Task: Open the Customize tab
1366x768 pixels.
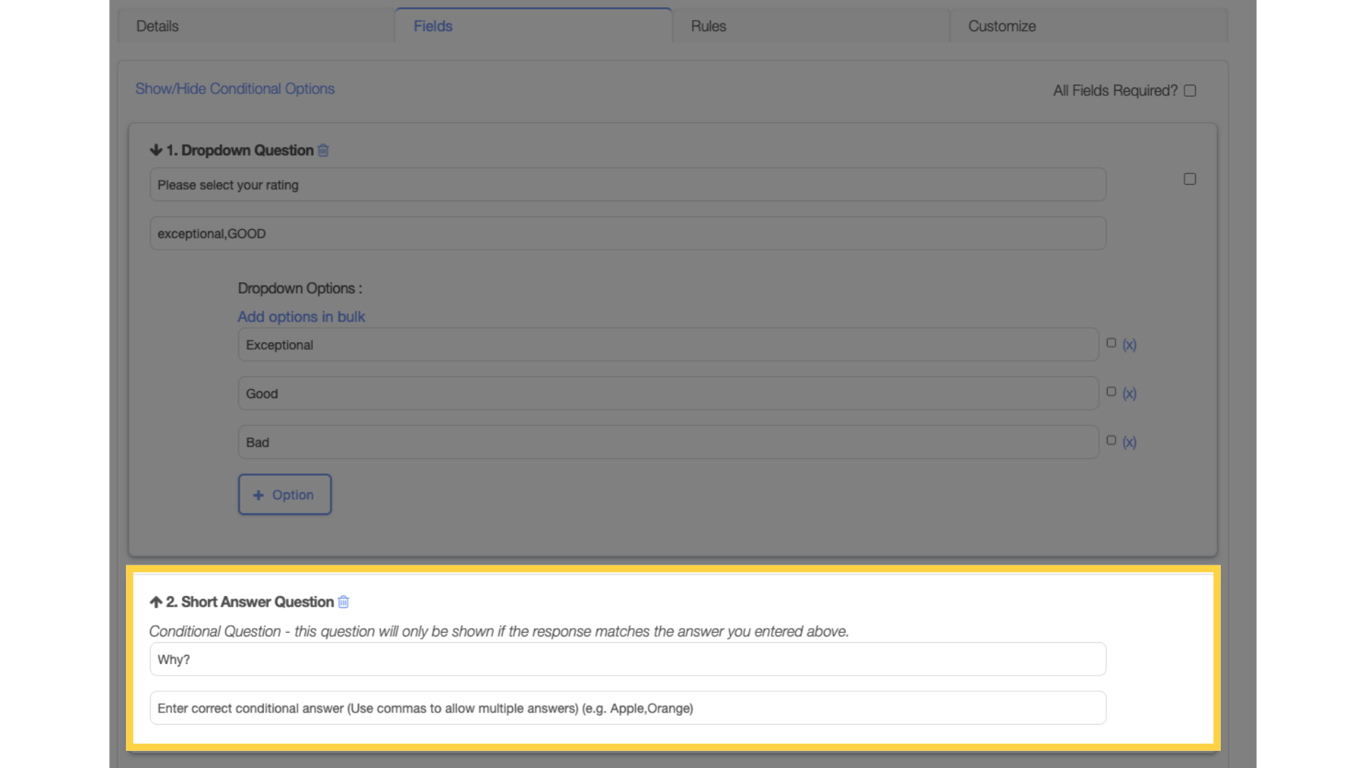Action: tap(1001, 26)
